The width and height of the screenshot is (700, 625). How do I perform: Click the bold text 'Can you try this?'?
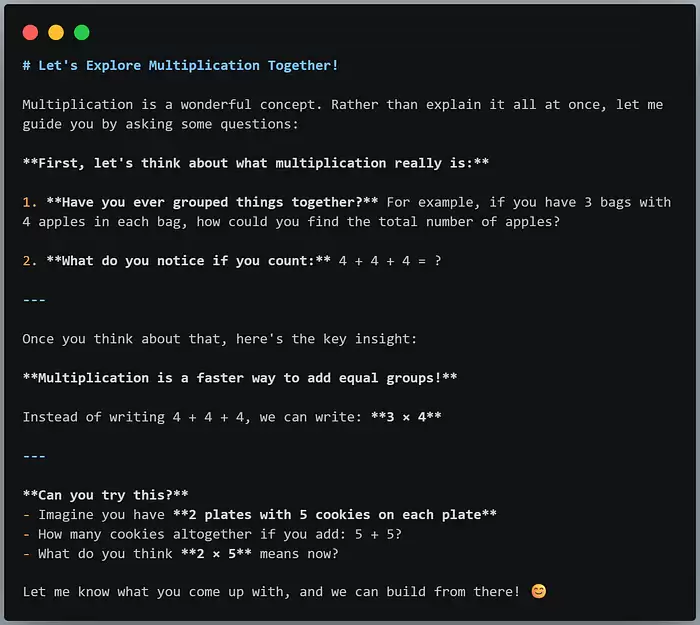(105, 495)
